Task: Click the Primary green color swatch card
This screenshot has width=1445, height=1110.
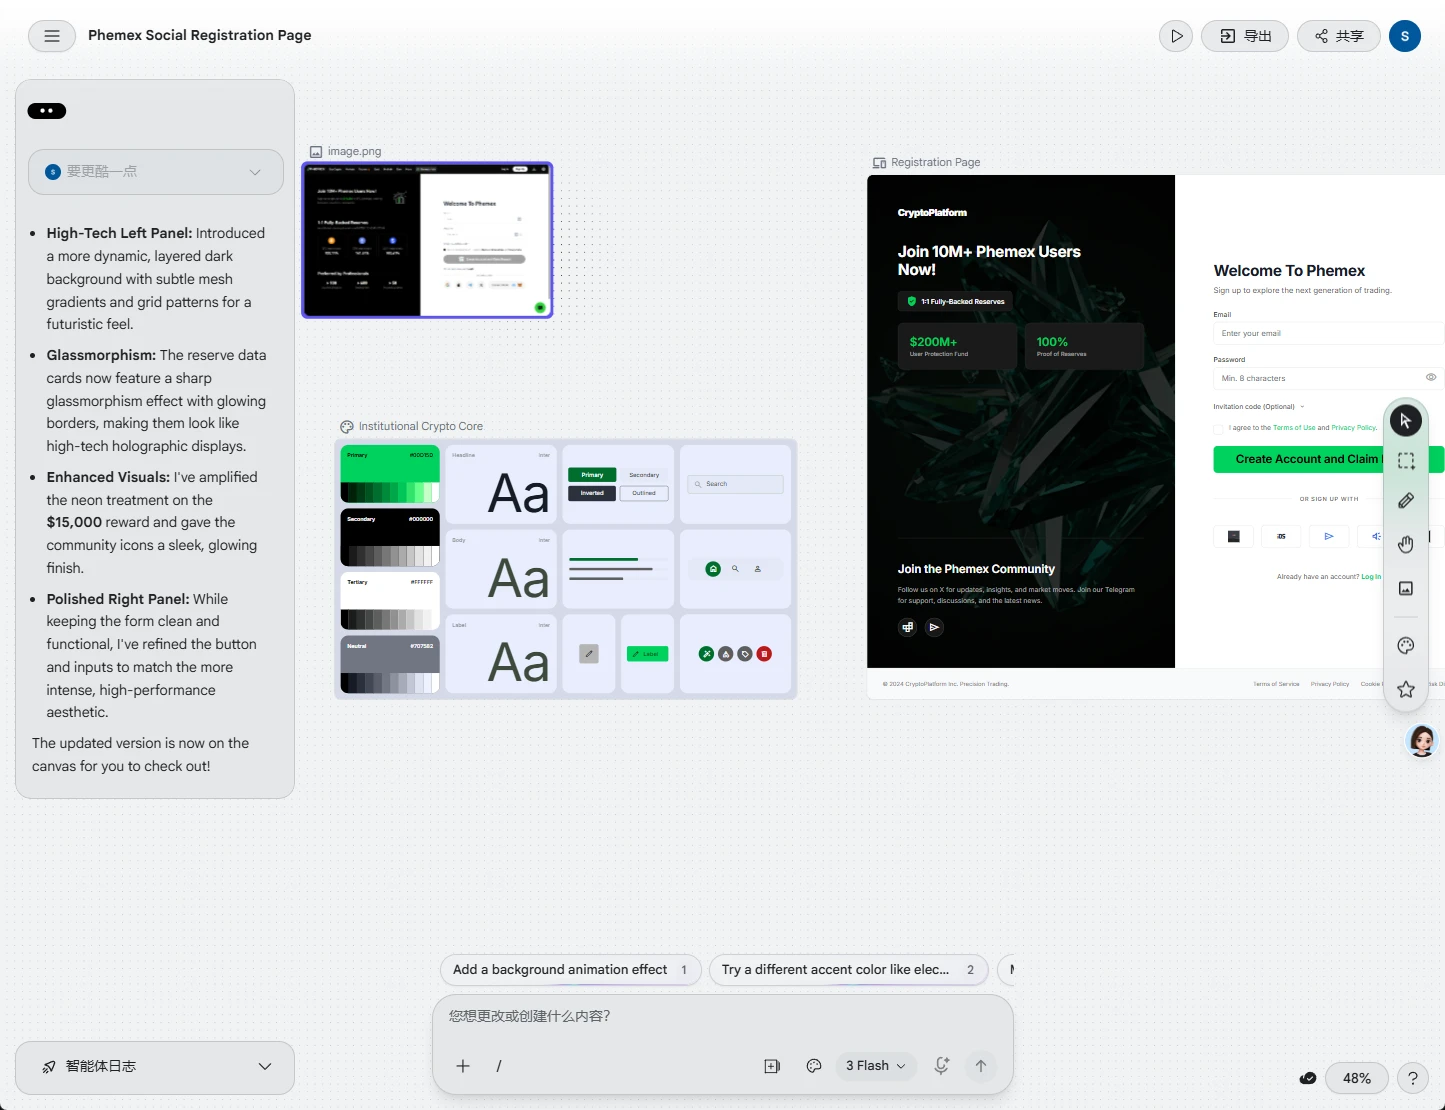Action: [390, 474]
